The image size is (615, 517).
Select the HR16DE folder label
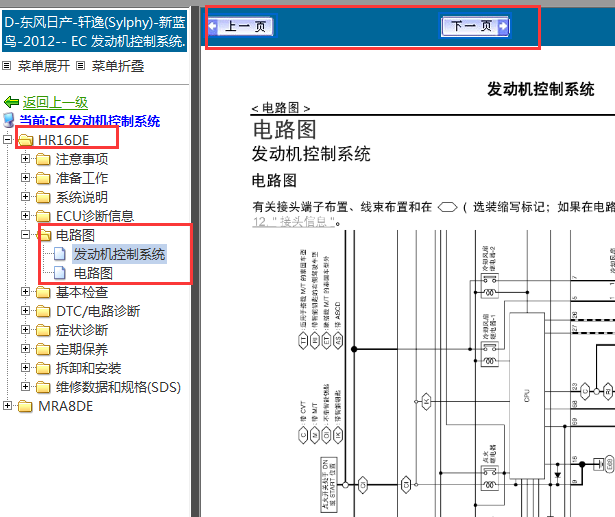click(64, 140)
